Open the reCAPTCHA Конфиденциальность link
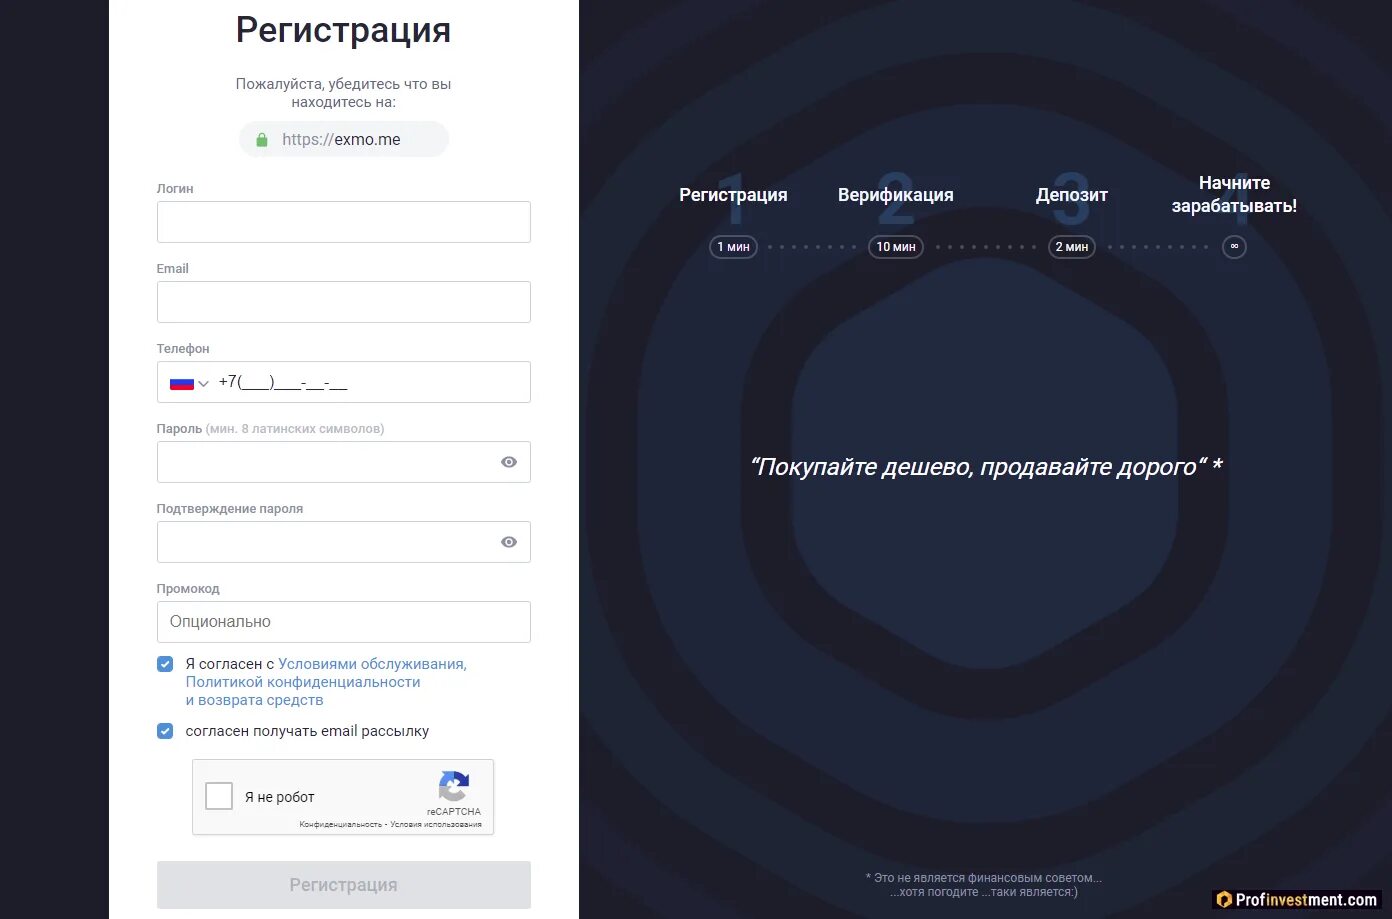Screen dimensions: 1392x919 [340, 825]
